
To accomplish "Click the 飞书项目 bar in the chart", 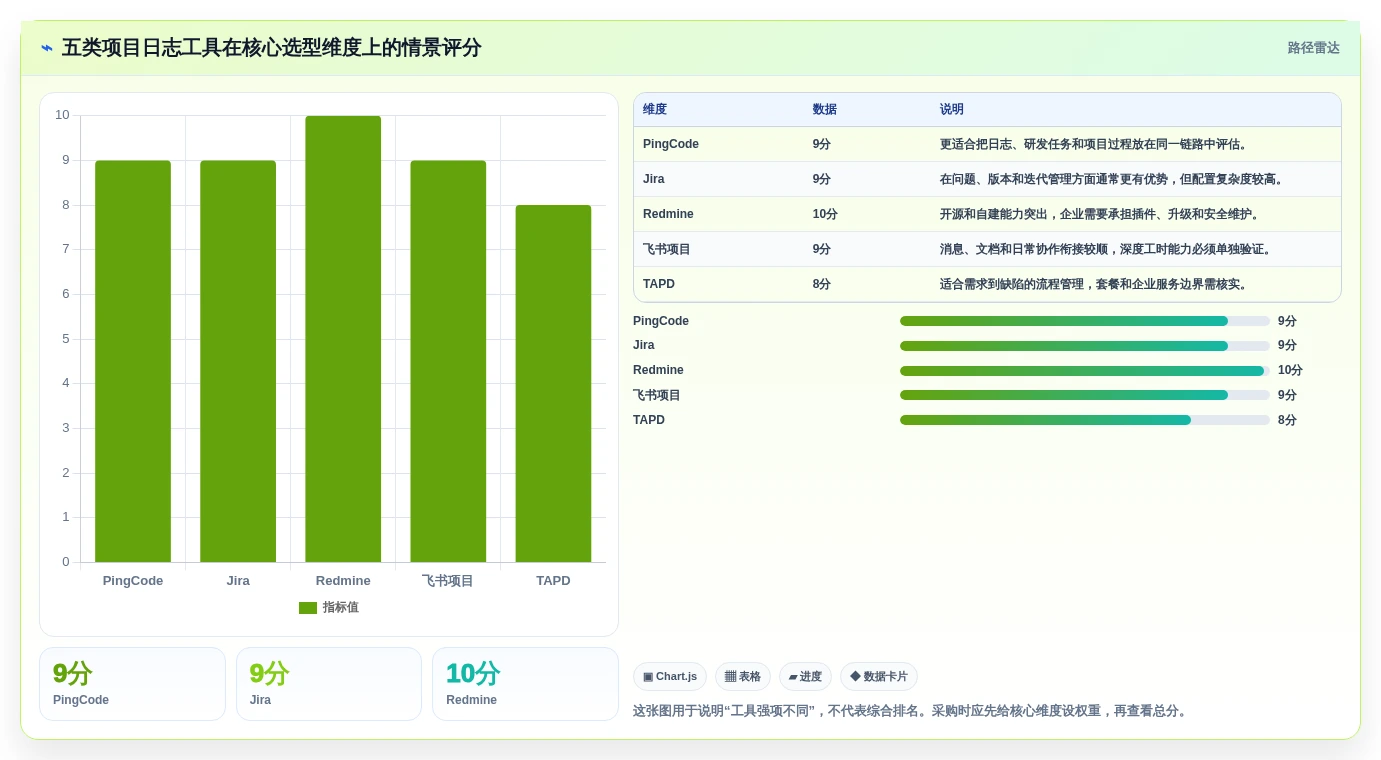I will (x=448, y=361).
